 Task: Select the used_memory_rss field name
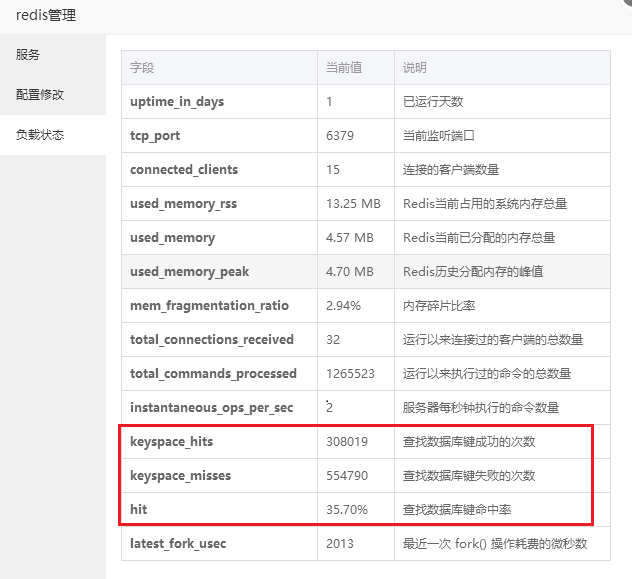tap(183, 204)
